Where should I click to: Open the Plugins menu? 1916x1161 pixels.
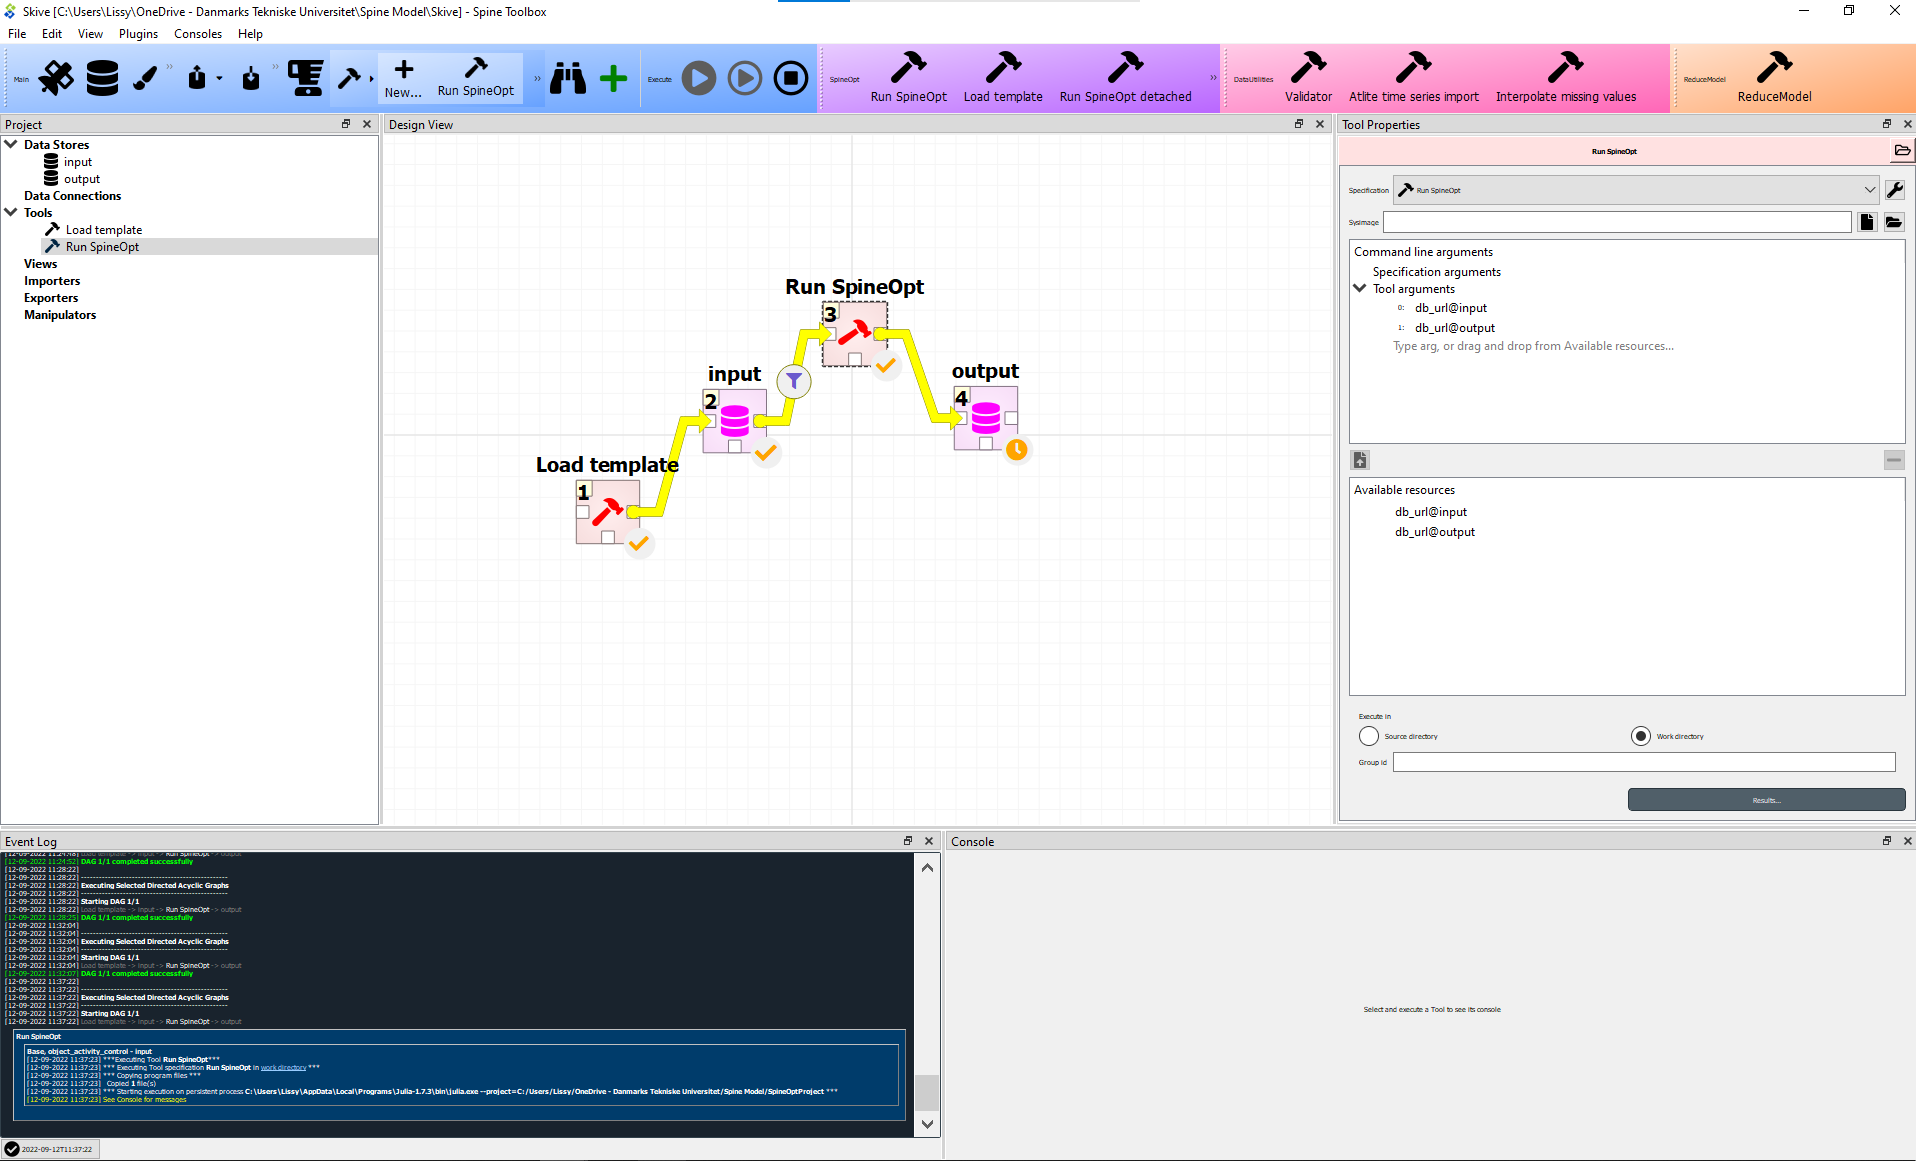[x=138, y=33]
